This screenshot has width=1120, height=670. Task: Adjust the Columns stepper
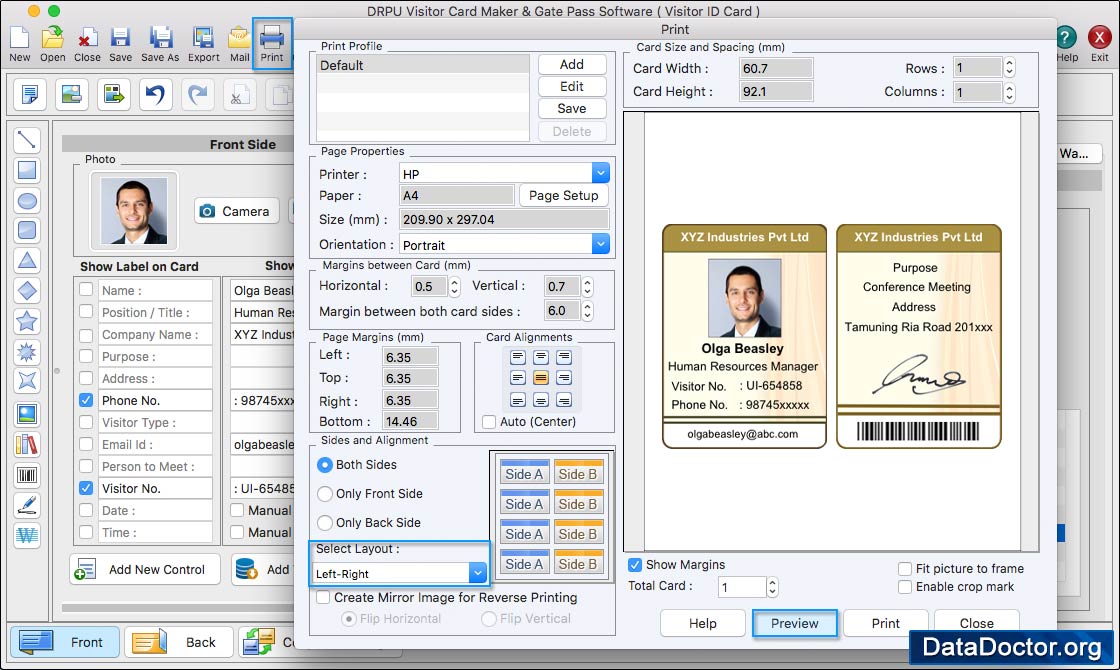click(x=1009, y=92)
